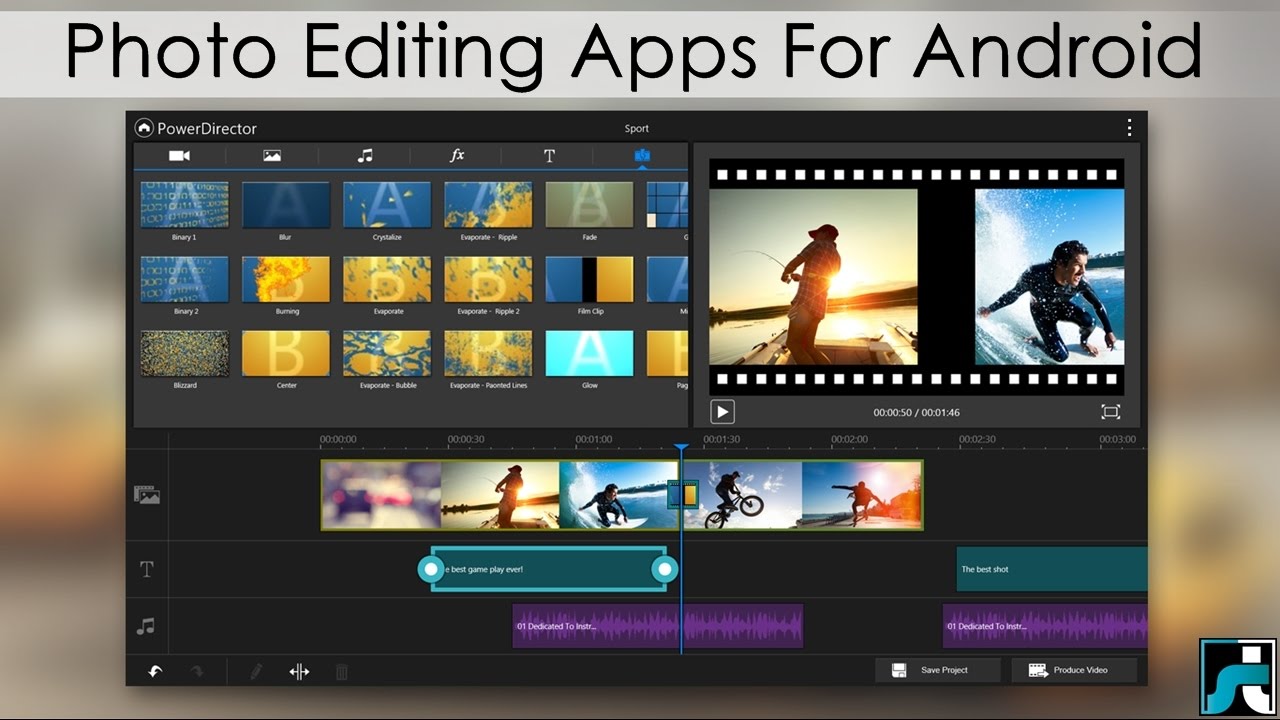This screenshot has width=1280, height=720.
Task: Choose the Evaporate transition thumbnail
Action: (387, 280)
